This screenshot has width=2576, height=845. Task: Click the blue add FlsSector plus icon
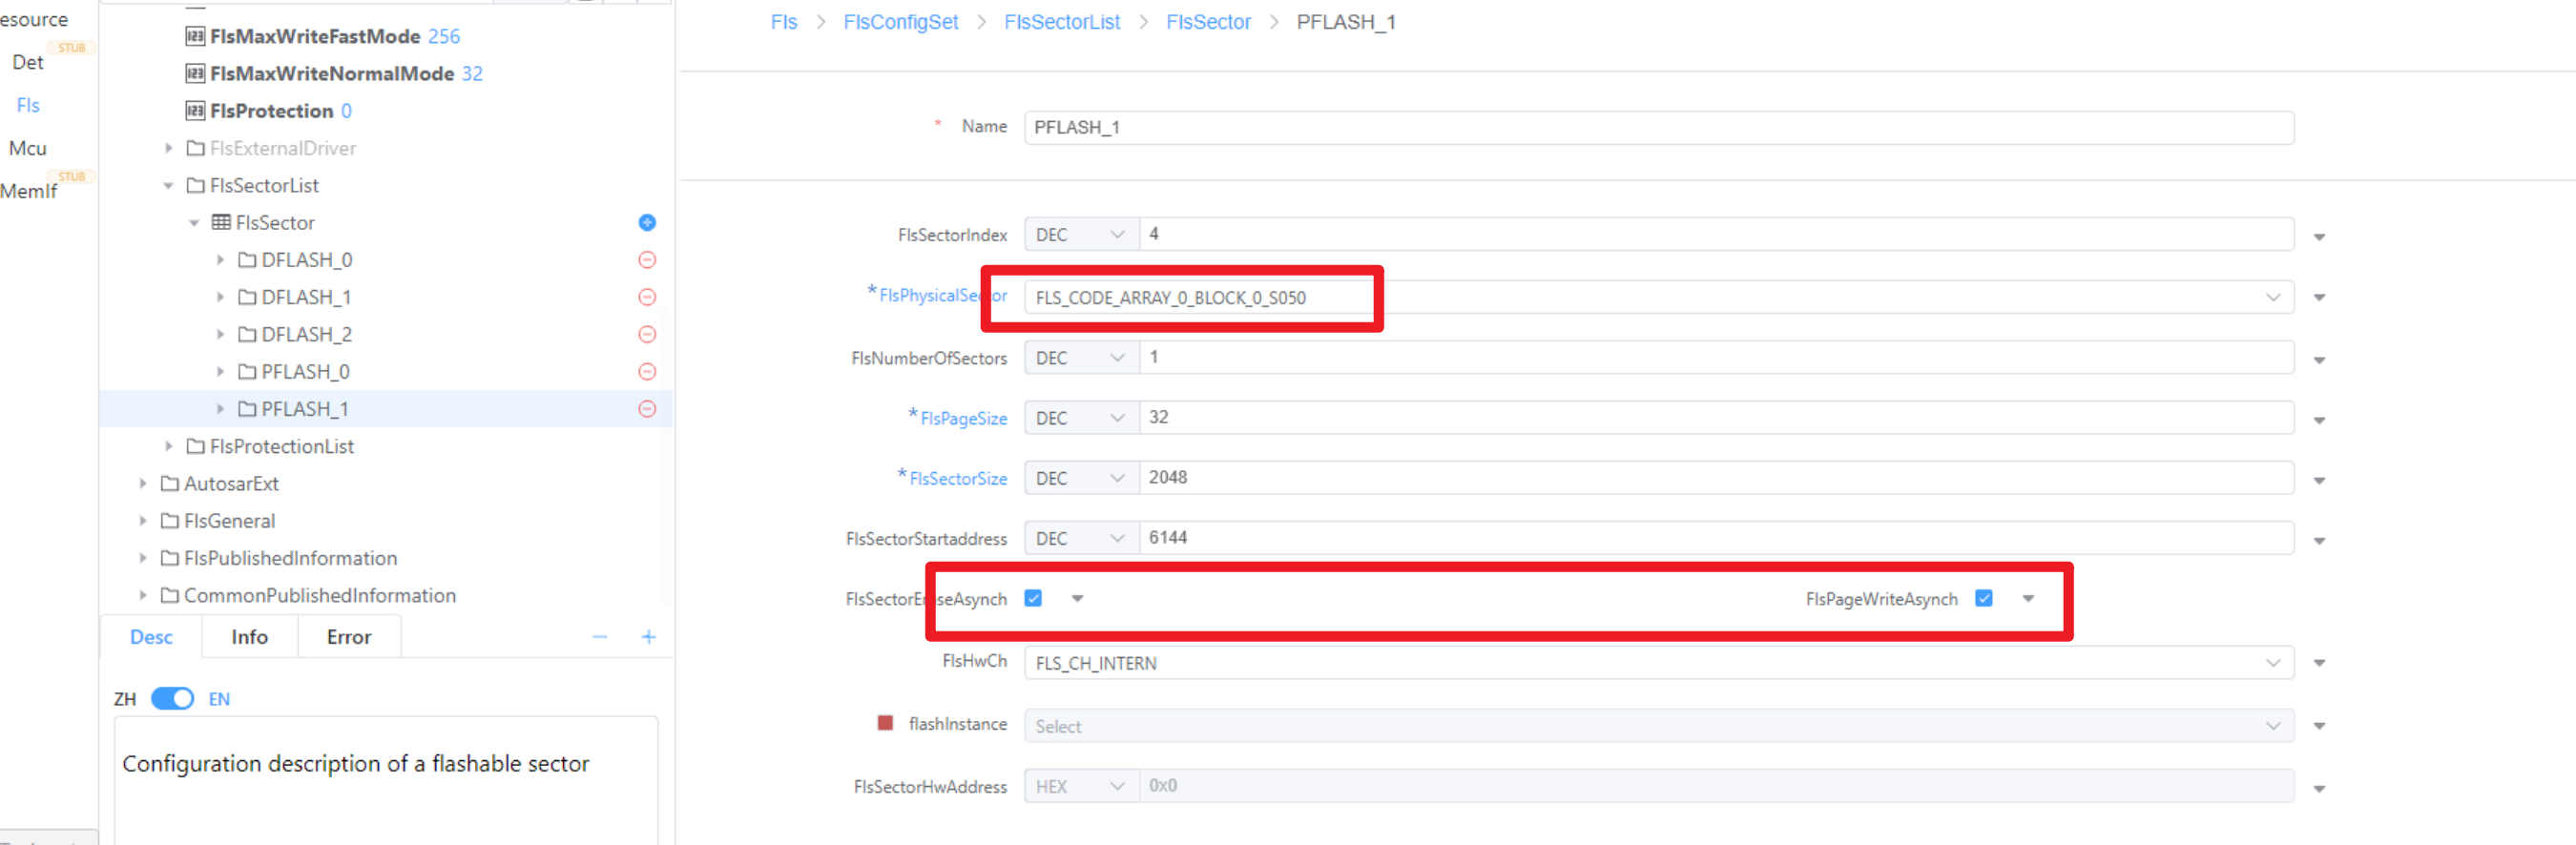647,222
